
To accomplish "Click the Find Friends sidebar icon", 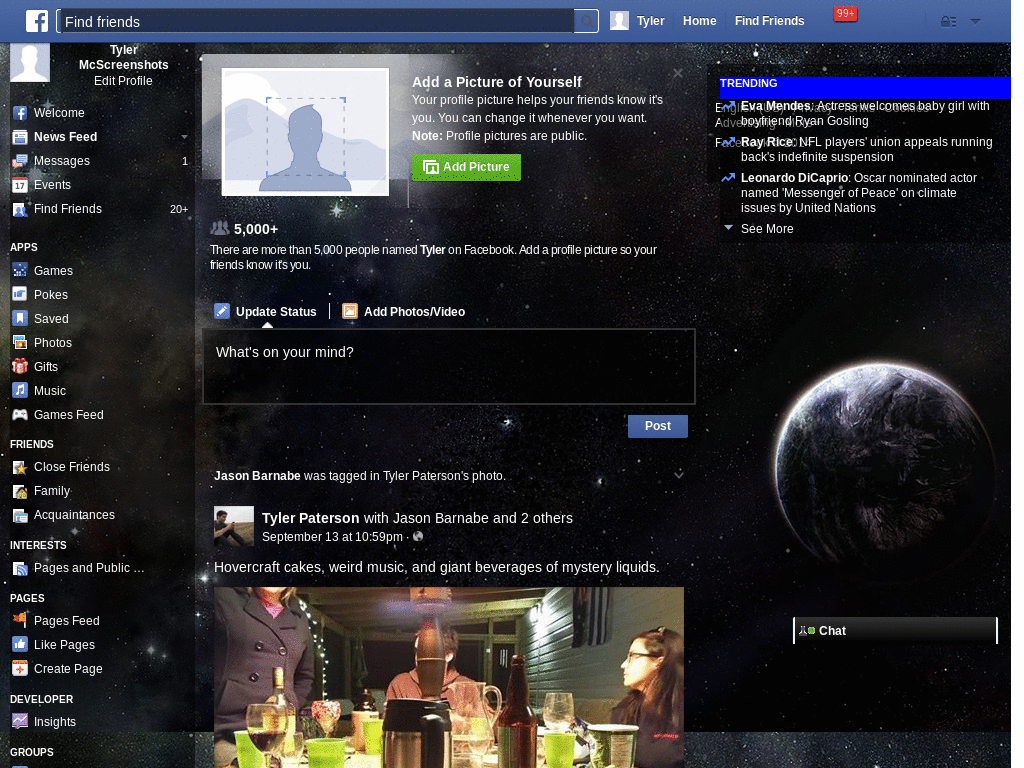I will point(20,210).
